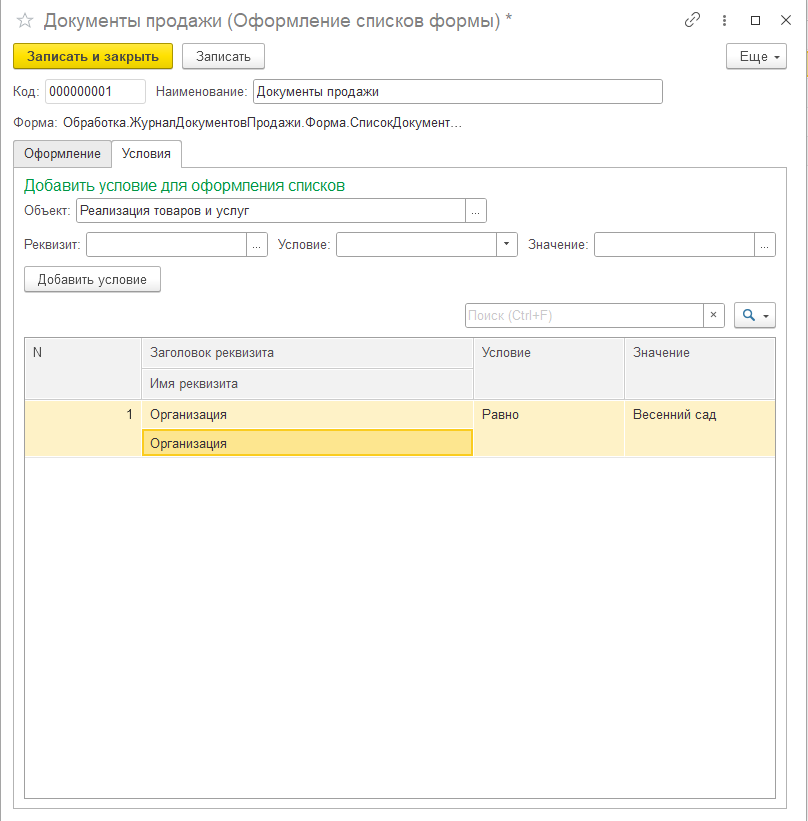Add this form to favorites with the star icon

coord(25,21)
